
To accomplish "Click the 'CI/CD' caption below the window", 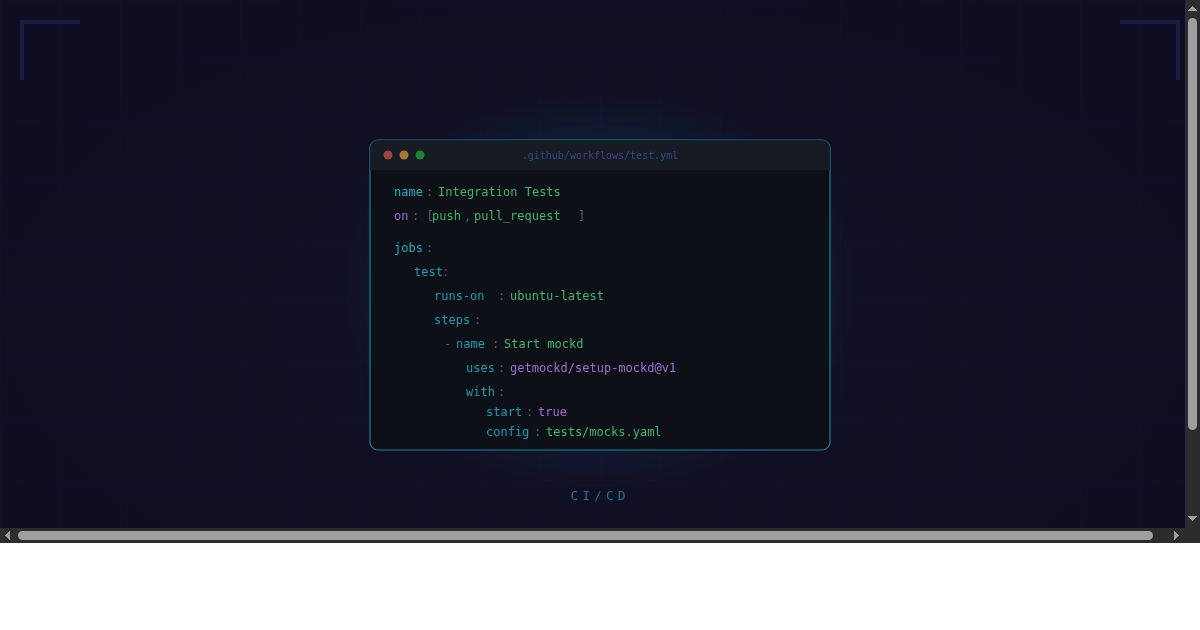I will [x=598, y=496].
